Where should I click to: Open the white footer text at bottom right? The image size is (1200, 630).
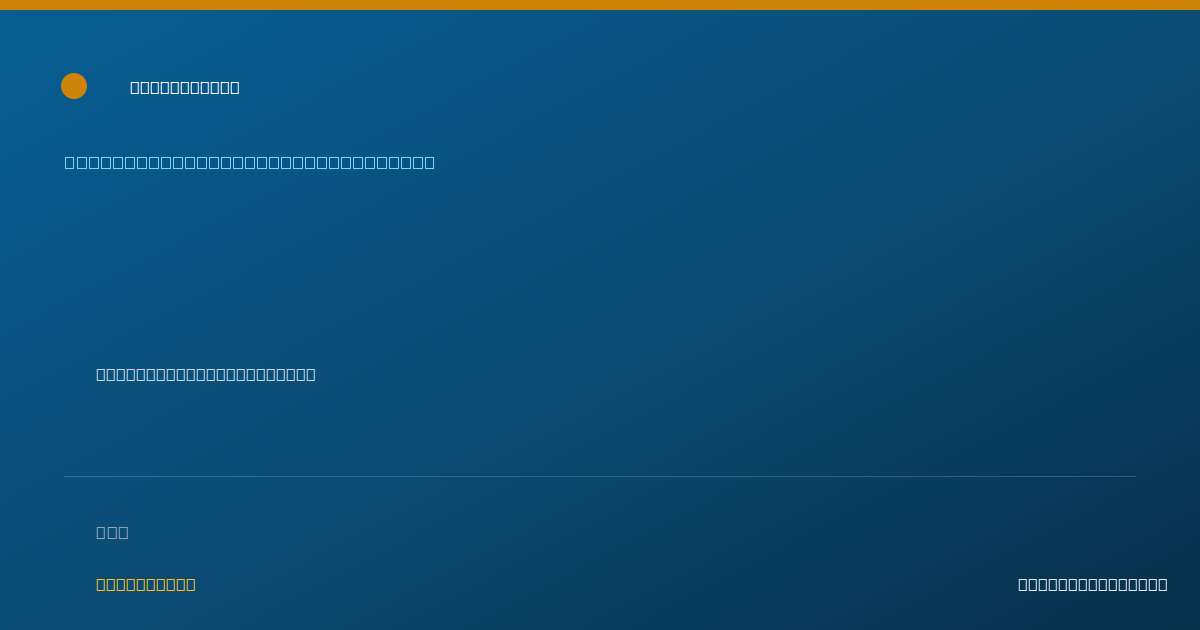coord(1093,584)
